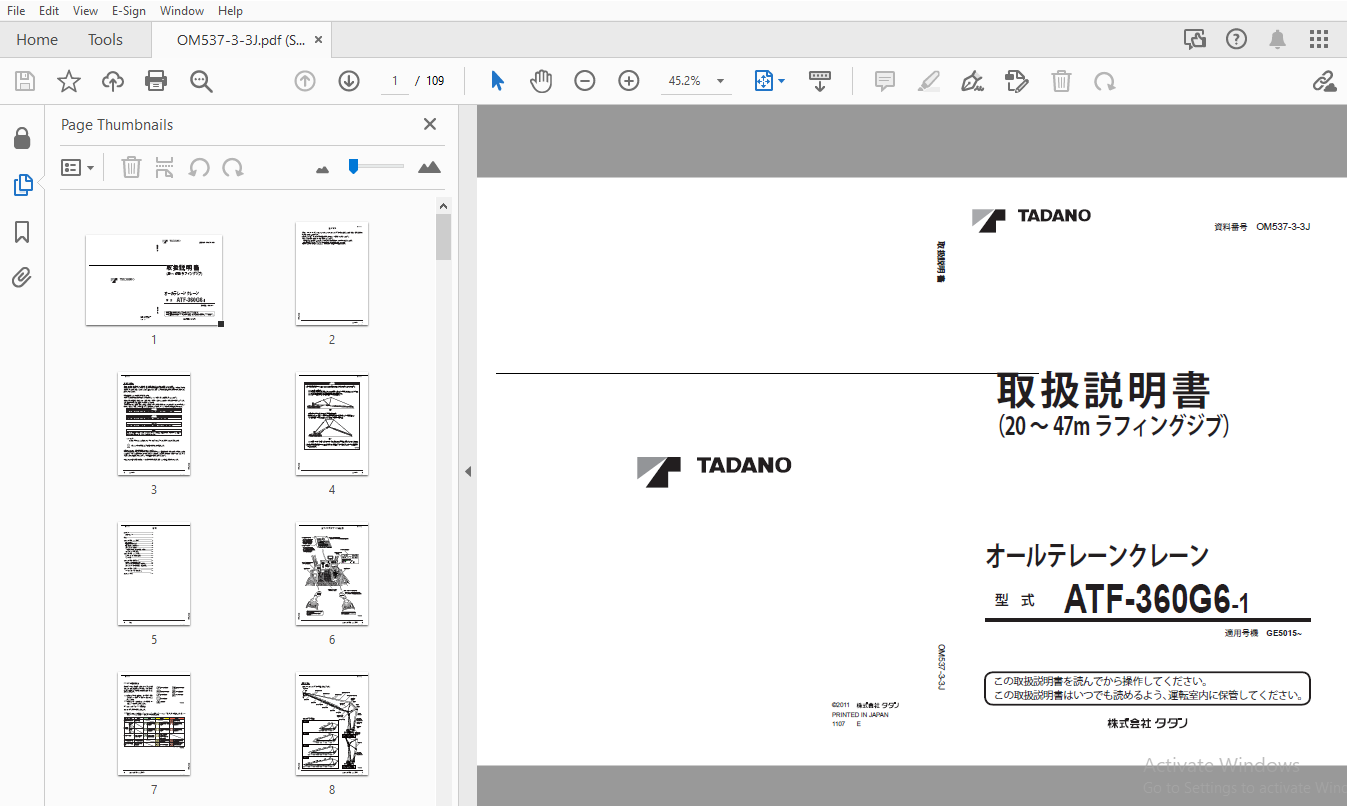Rotate pages clockwise in thumbnails
Viewport: 1347px width, 806px height.
233,167
